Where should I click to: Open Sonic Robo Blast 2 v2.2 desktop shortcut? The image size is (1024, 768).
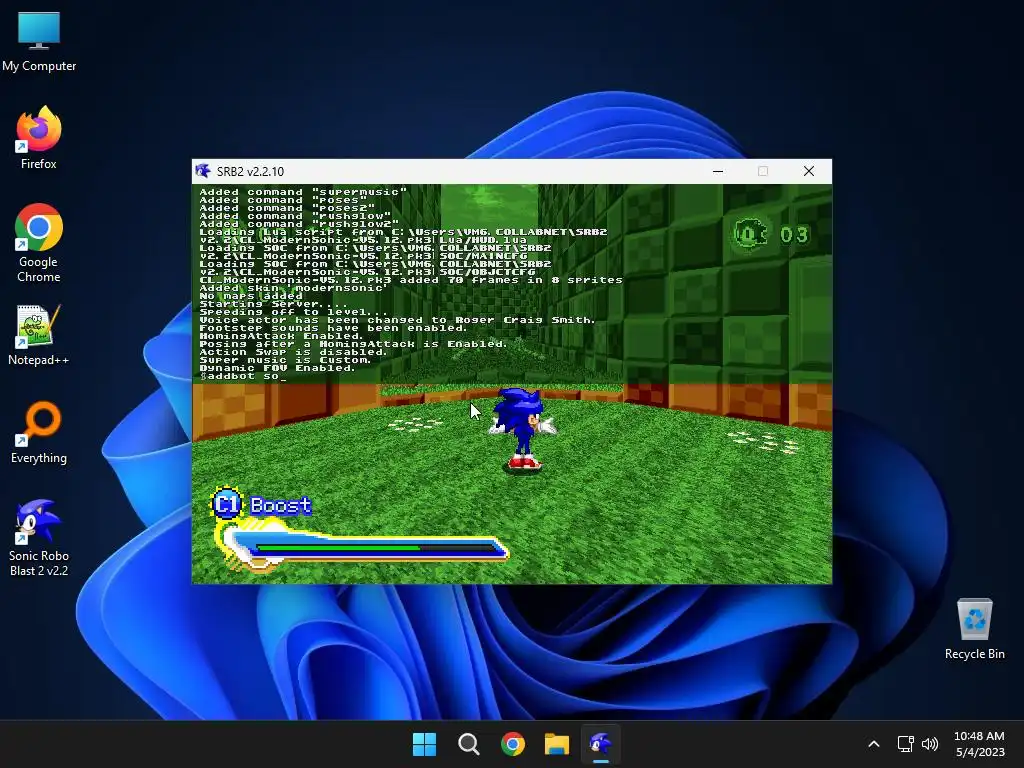39,538
